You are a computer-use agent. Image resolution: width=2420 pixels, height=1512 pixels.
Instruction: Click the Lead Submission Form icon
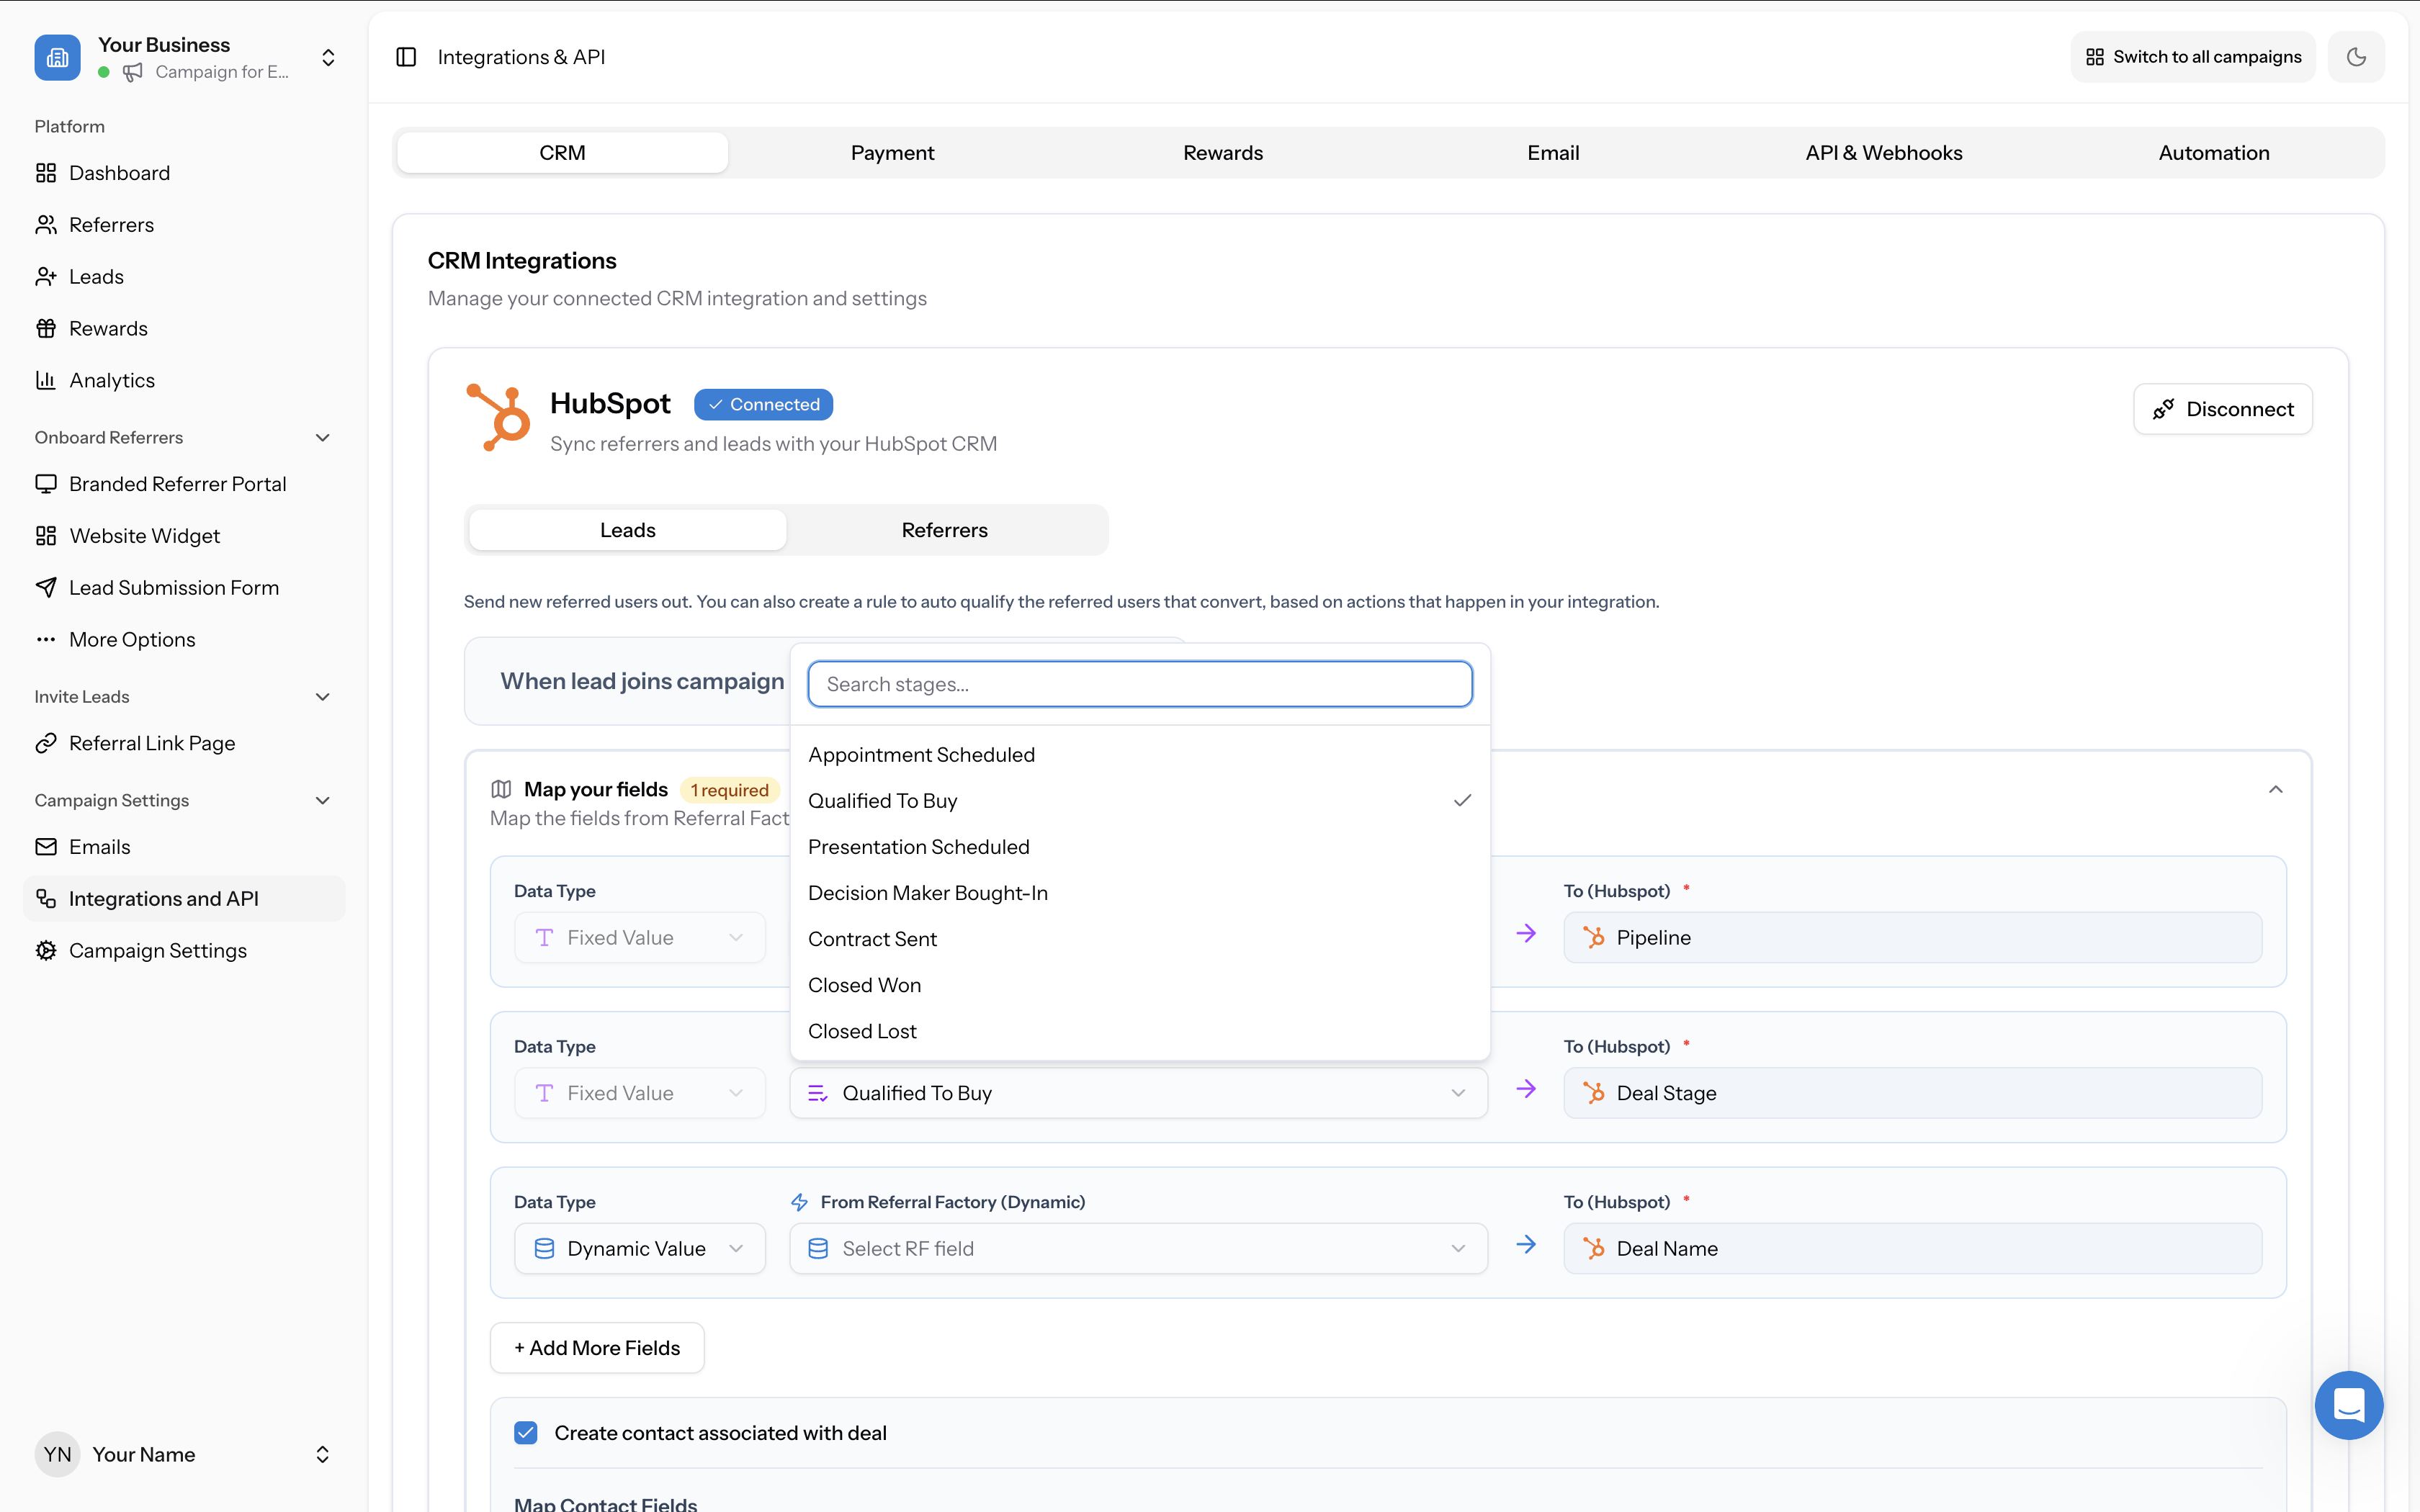(46, 587)
